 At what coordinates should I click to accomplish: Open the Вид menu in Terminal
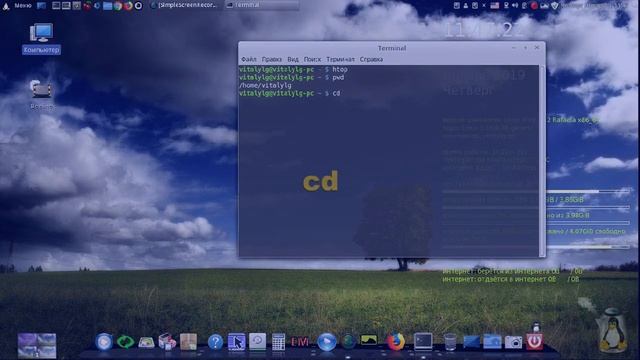tap(293, 59)
